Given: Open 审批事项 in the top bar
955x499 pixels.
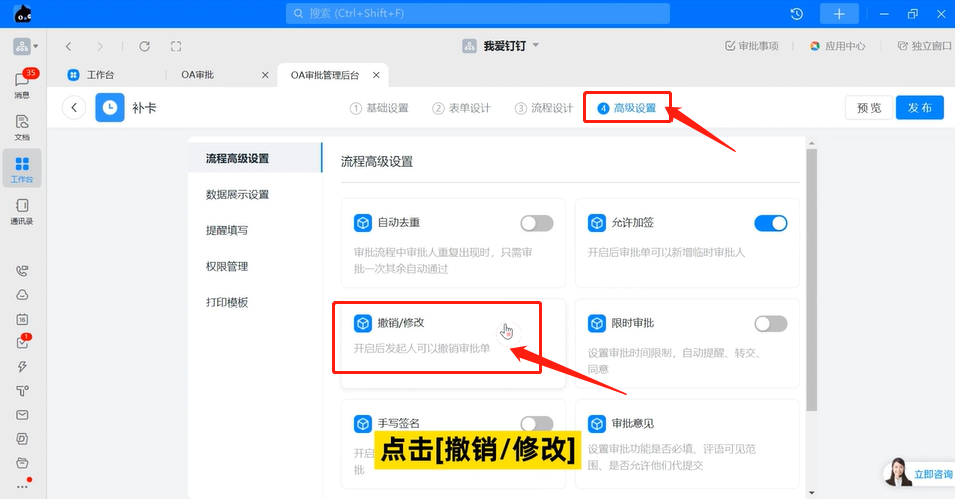Looking at the screenshot, I should click(752, 46).
